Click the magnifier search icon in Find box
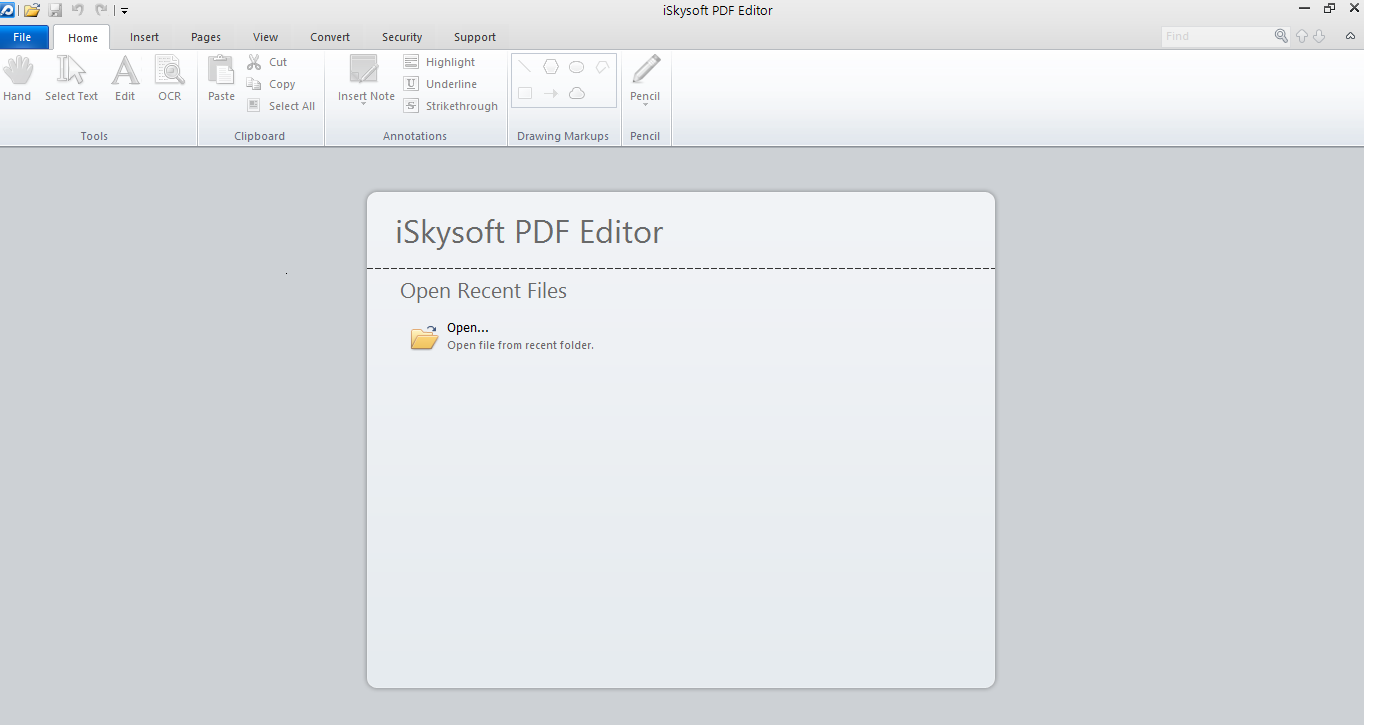 [x=1282, y=36]
